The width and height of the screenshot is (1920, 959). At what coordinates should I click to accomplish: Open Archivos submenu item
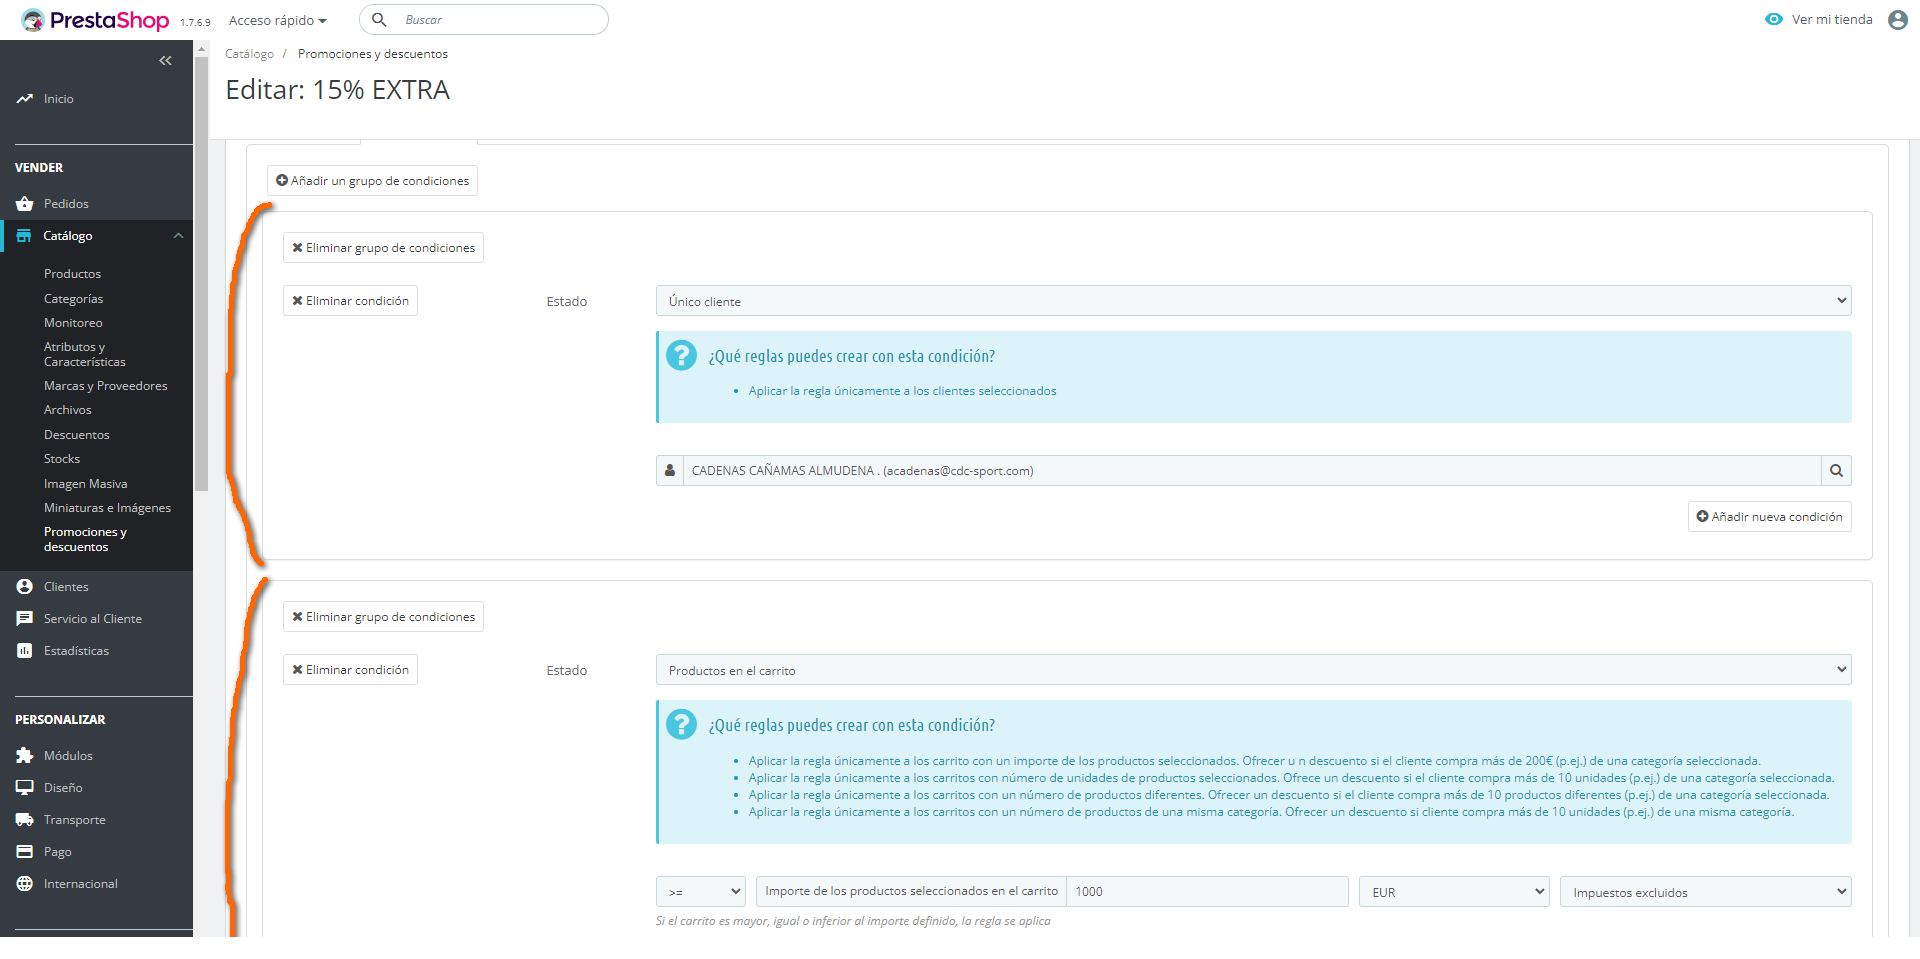pos(68,410)
